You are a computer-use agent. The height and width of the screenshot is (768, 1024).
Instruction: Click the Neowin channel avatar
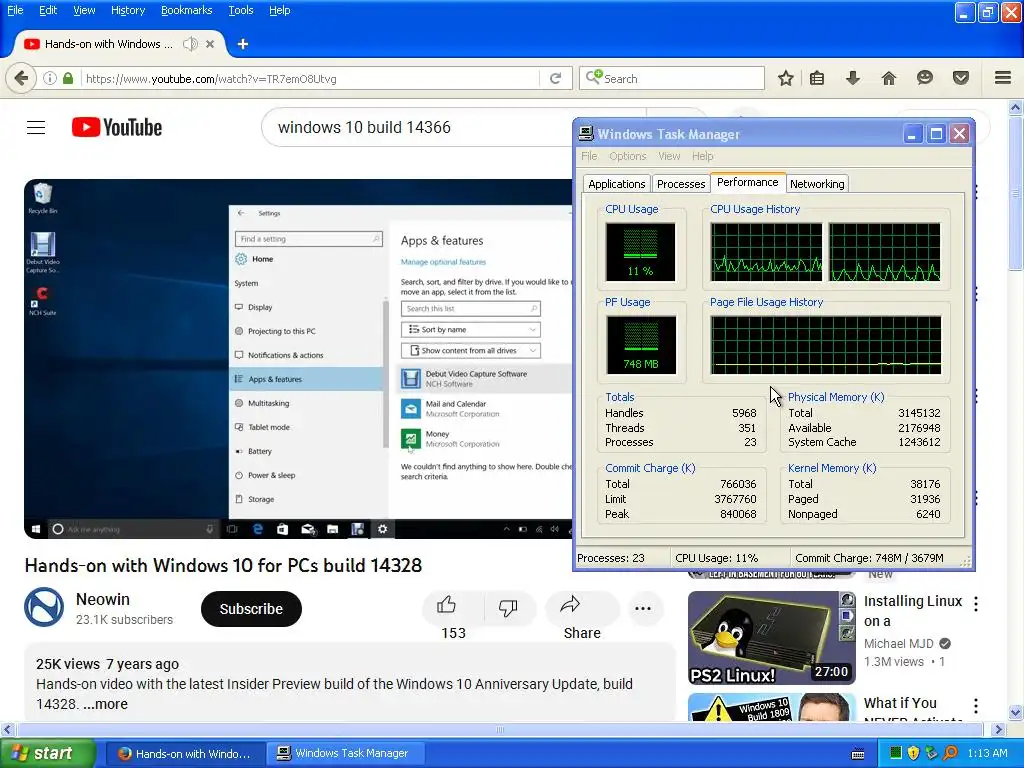tap(44, 607)
